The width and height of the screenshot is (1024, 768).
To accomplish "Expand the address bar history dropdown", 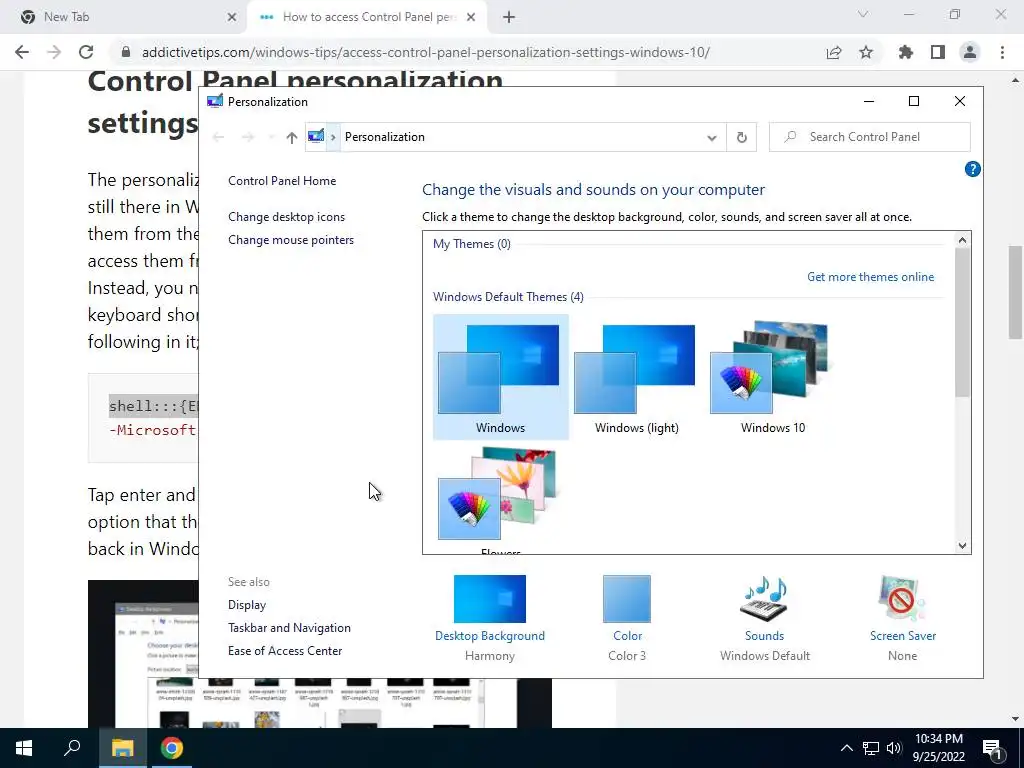I will click(712, 137).
